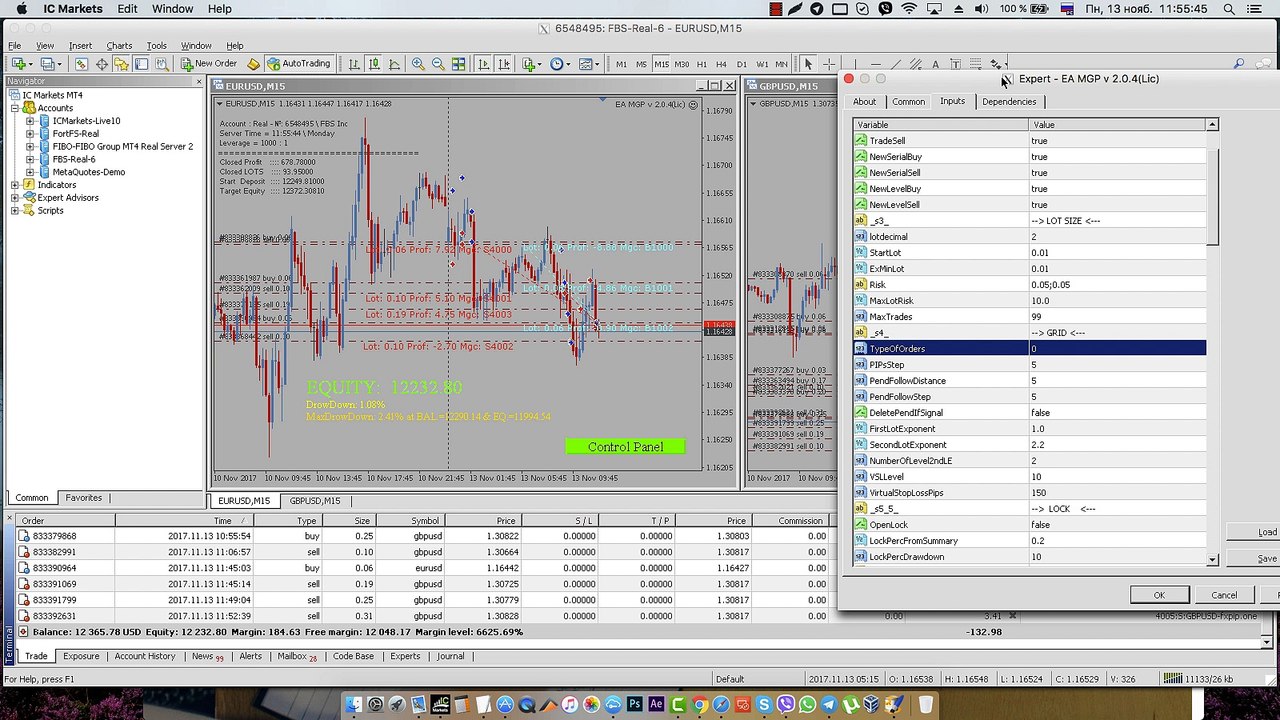Expand the Scripts tree node

click(x=15, y=211)
